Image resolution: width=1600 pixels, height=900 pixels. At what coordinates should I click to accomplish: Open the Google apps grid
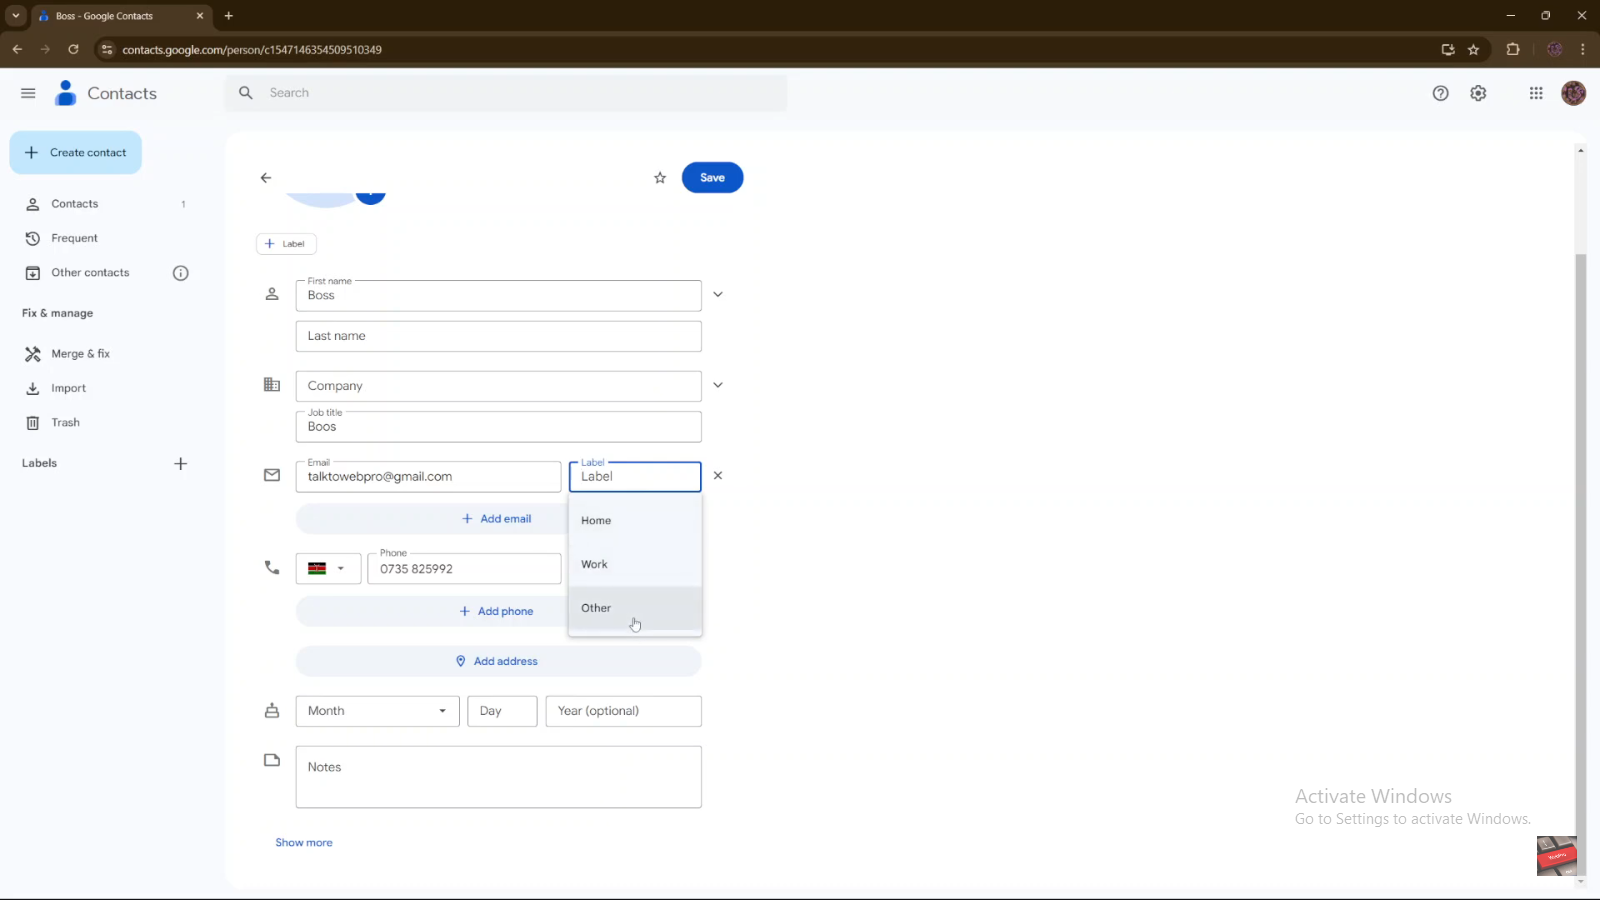click(x=1536, y=93)
